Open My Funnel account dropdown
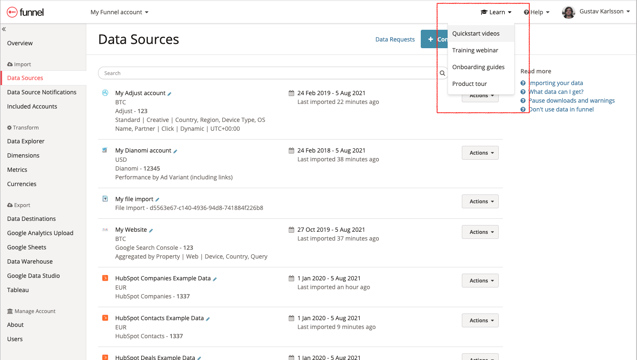This screenshot has width=637, height=360. pyautogui.click(x=119, y=12)
